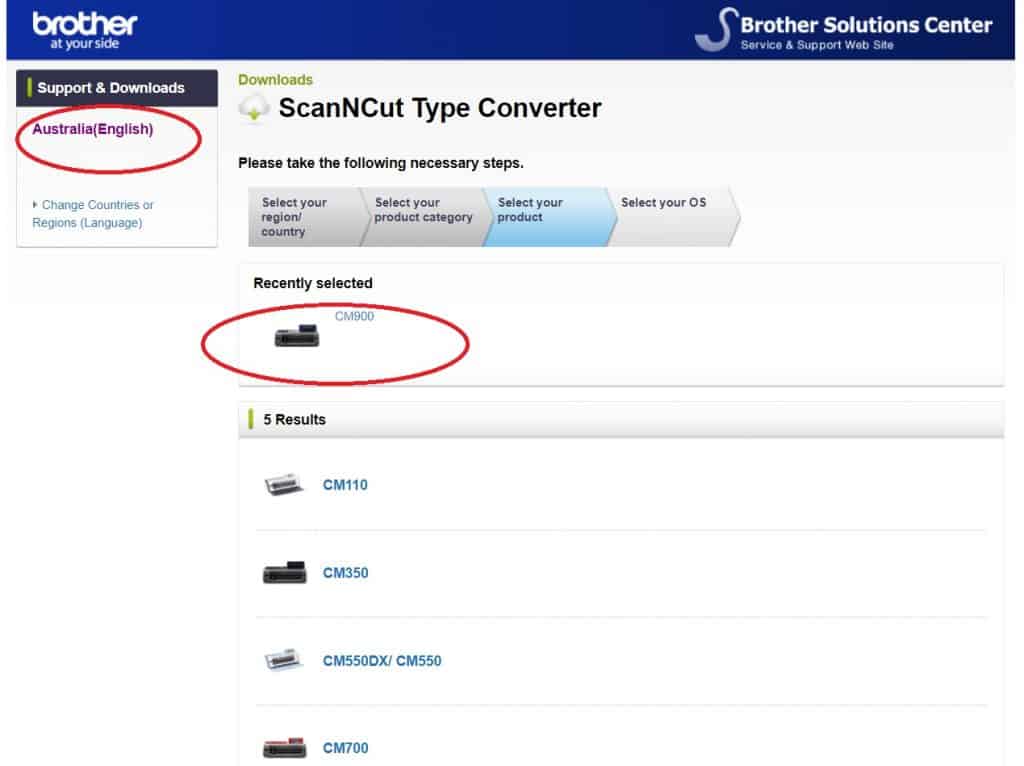The width and height of the screenshot is (1024, 766).
Task: Choose the CM700 product link
Action: pyautogui.click(x=345, y=748)
